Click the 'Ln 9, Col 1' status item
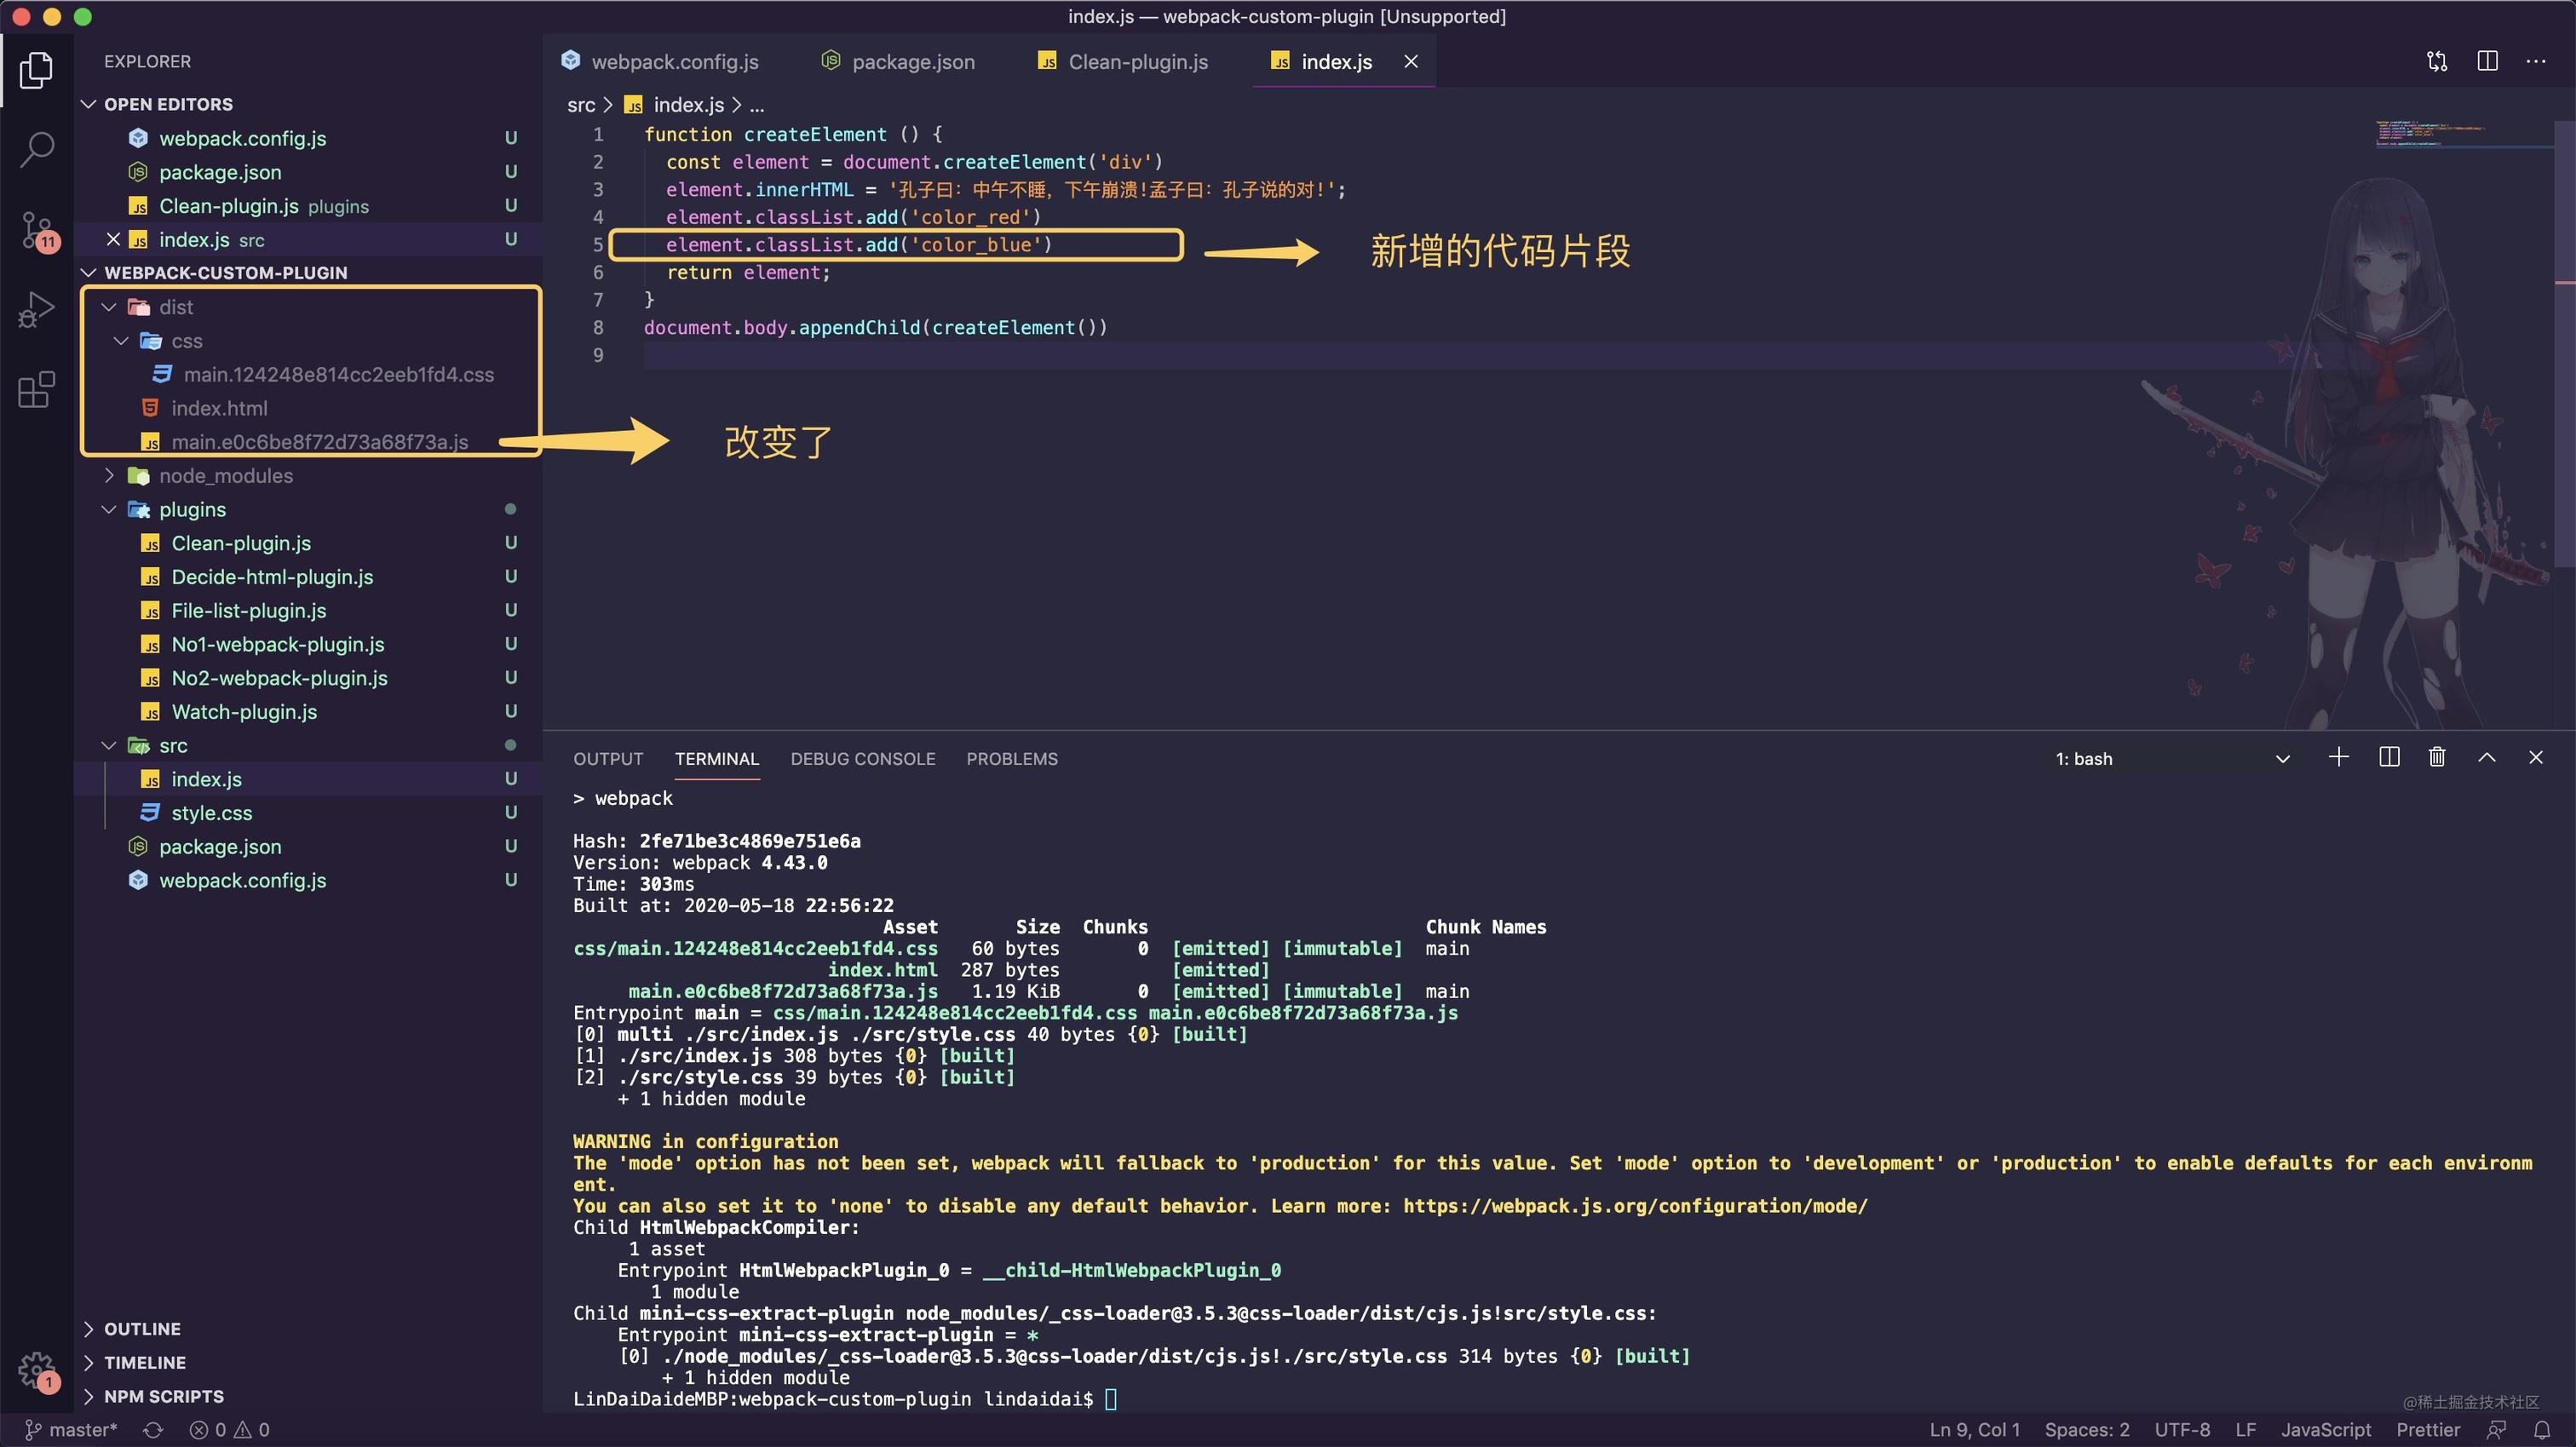This screenshot has width=2576, height=1447. (x=1975, y=1430)
